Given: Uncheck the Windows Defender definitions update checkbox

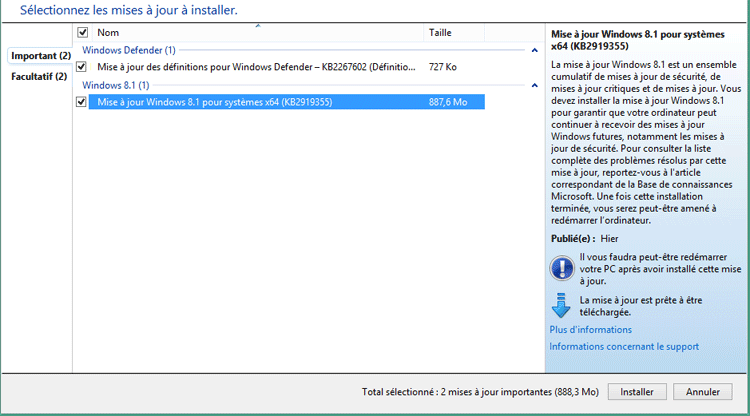Looking at the screenshot, I should [82, 66].
